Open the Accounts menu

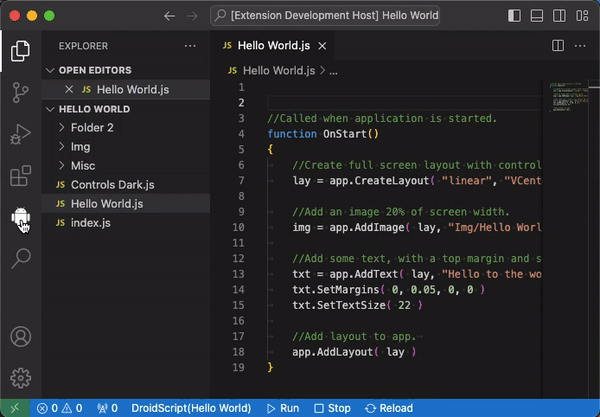pyautogui.click(x=21, y=337)
